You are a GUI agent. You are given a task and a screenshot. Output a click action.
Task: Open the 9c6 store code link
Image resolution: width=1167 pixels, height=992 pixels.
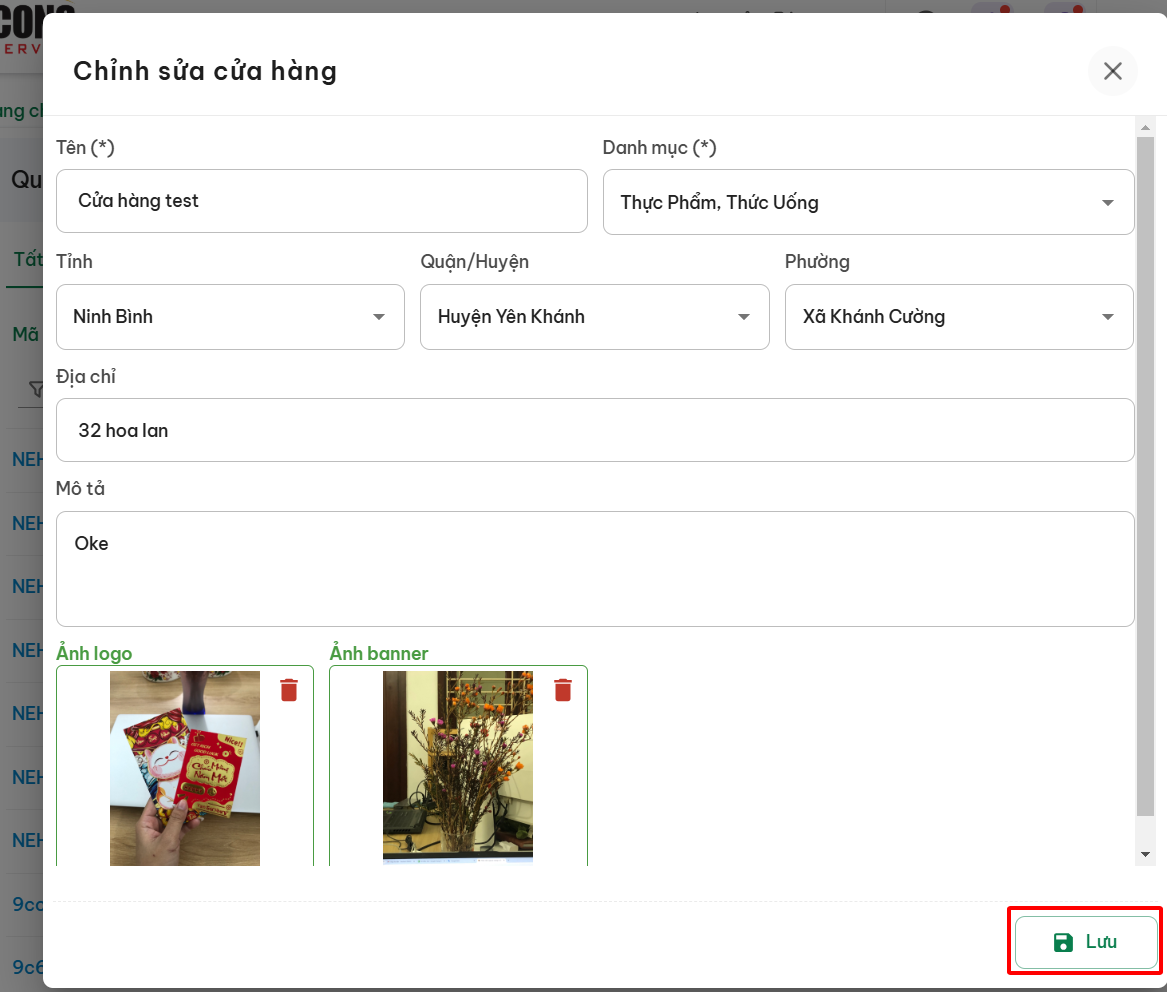click(x=27, y=967)
